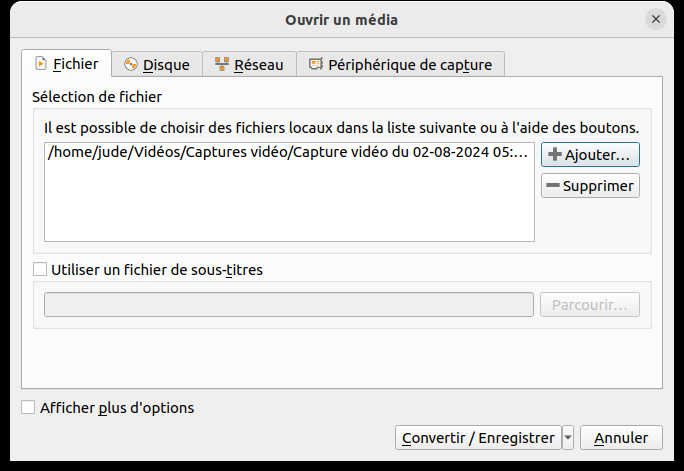The width and height of the screenshot is (684, 471).
Task: Click the Annuler button
Action: pos(621,437)
